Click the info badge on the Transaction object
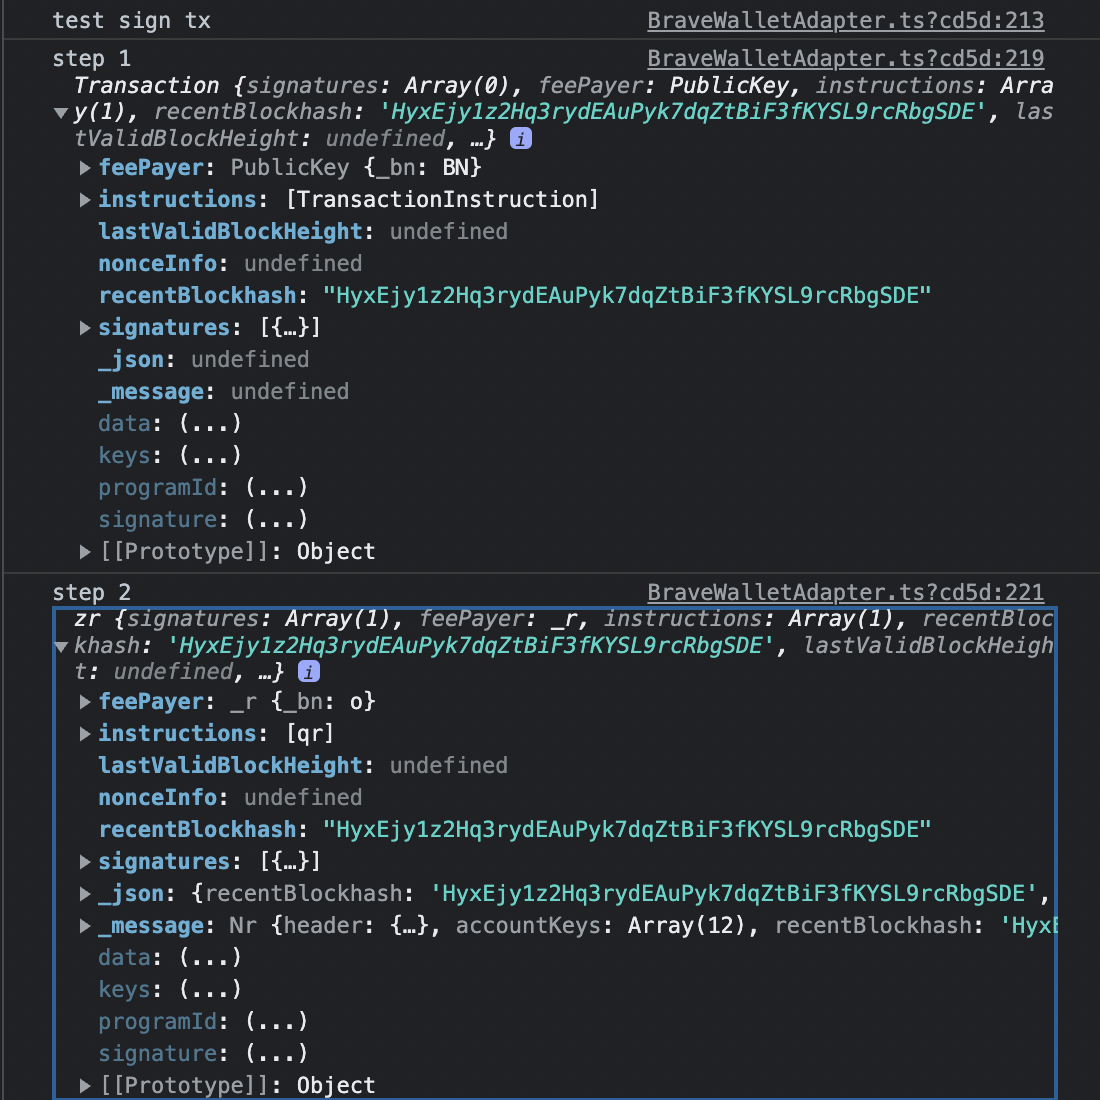Screen dimensions: 1100x1100 pyautogui.click(x=520, y=139)
